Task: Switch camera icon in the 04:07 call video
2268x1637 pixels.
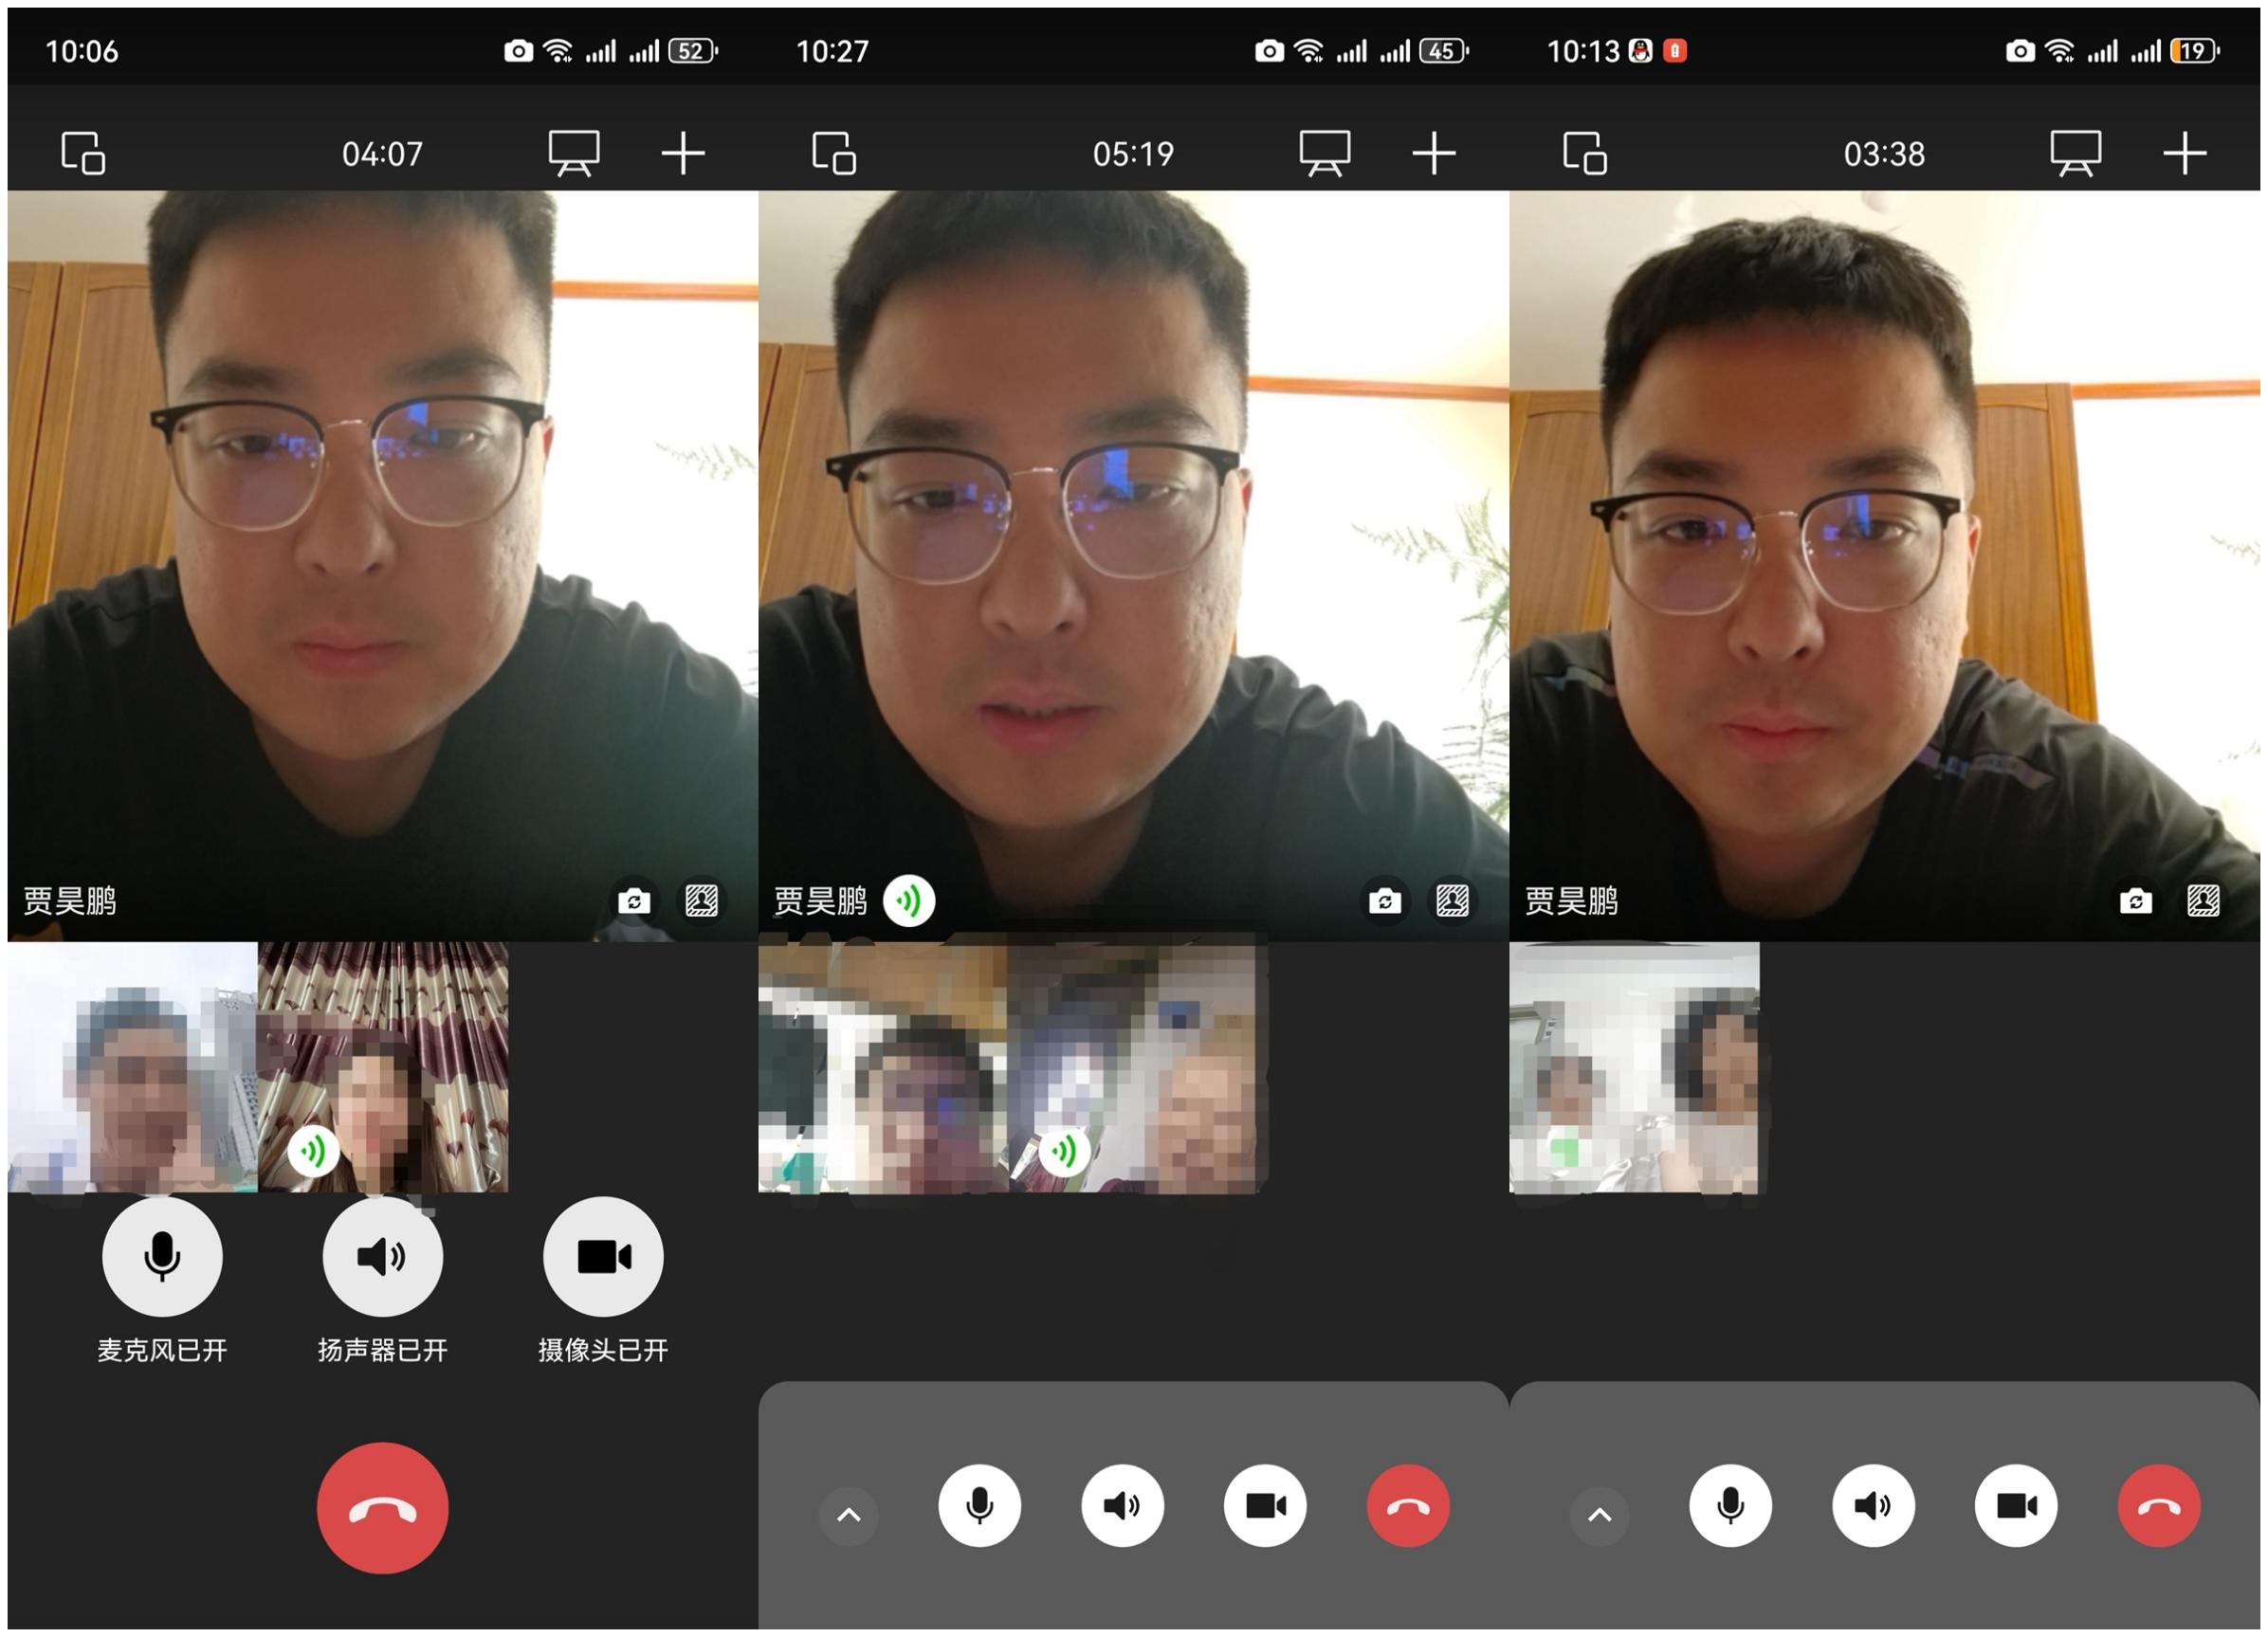Action: click(634, 901)
